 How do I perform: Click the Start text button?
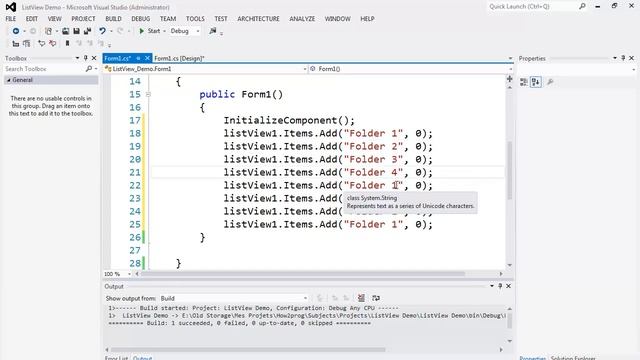(153, 31)
